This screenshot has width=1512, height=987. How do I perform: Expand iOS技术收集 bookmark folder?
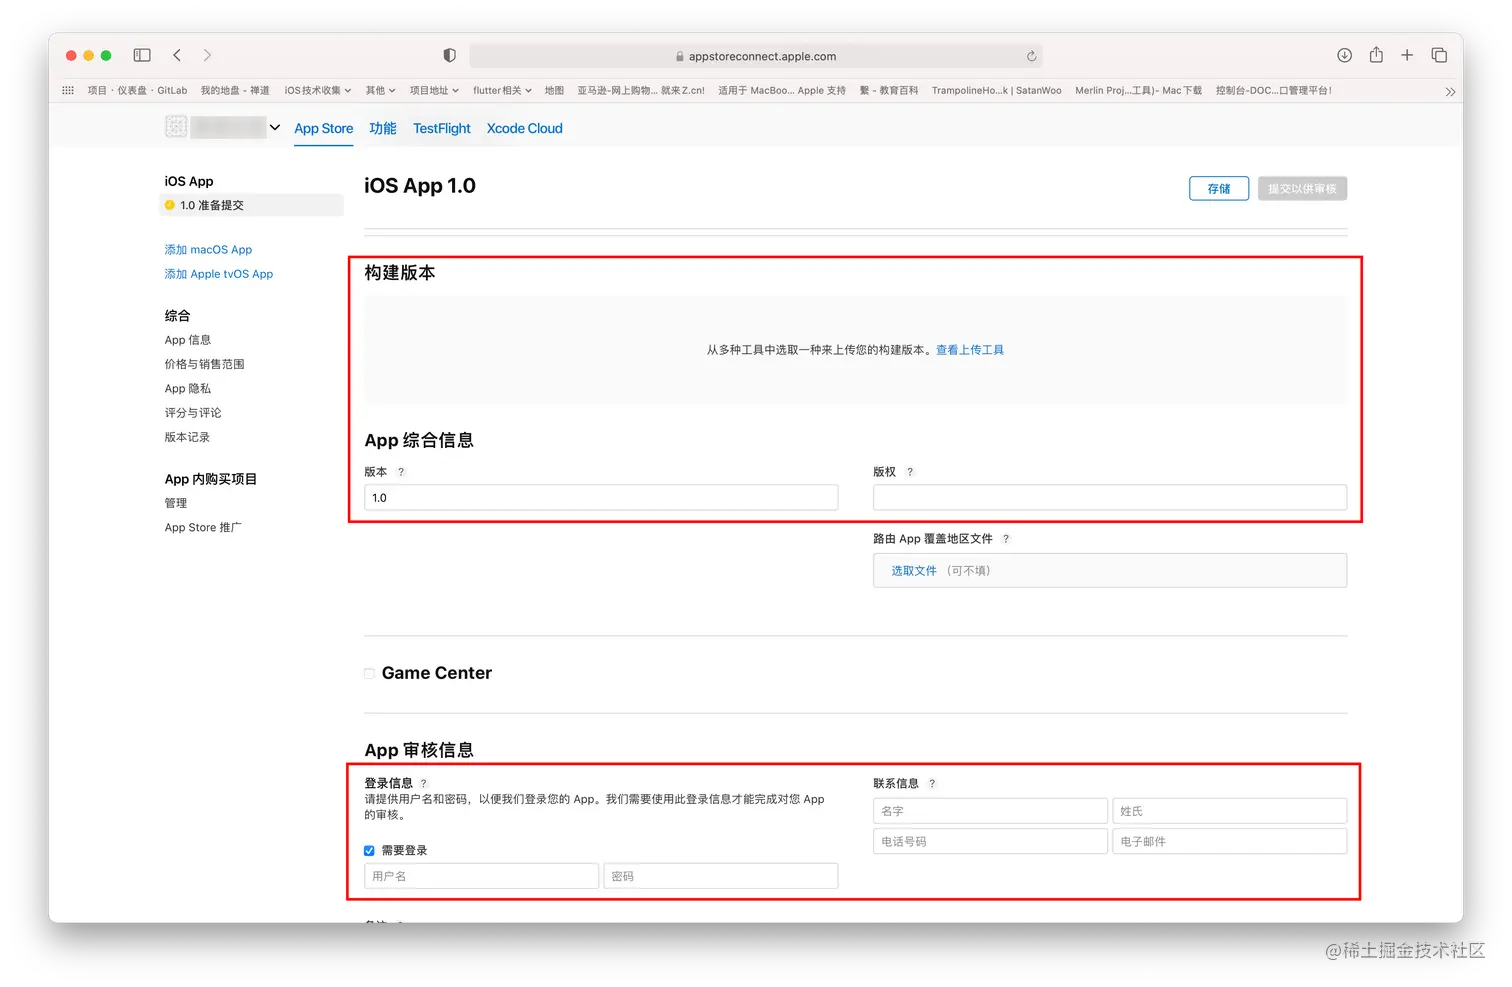(x=318, y=90)
